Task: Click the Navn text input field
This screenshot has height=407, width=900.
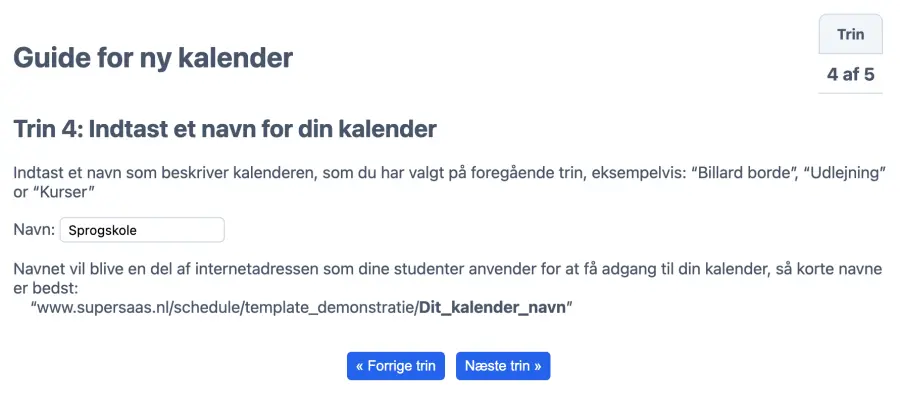Action: tap(142, 230)
